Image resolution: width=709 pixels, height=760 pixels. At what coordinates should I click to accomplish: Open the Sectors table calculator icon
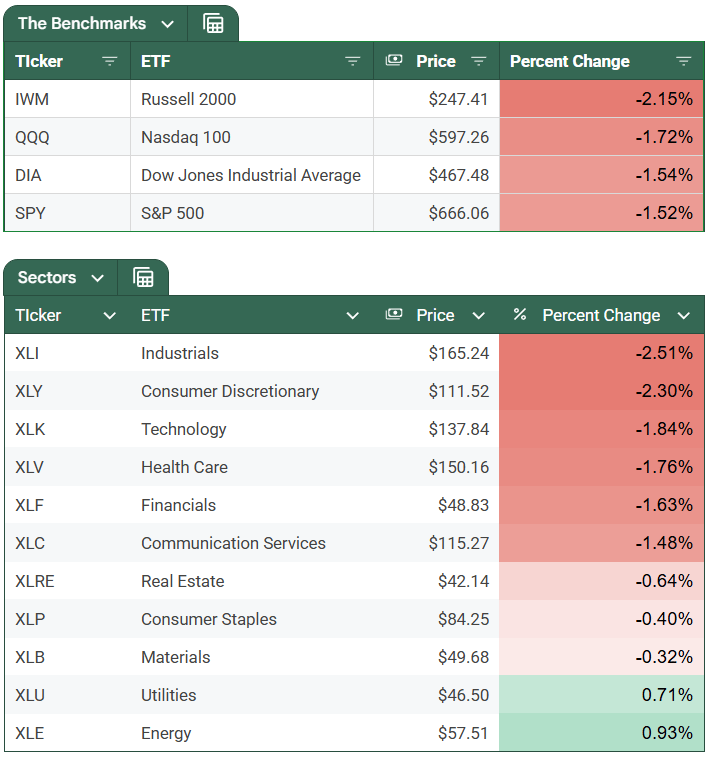143,277
